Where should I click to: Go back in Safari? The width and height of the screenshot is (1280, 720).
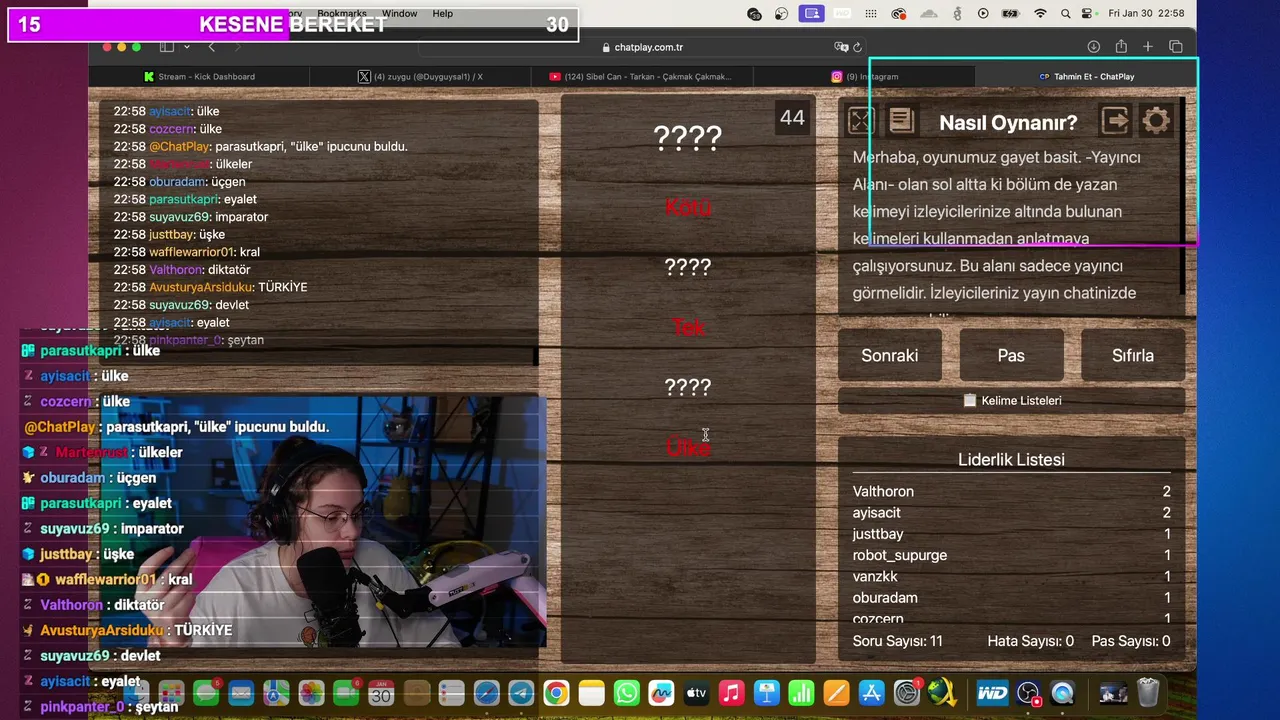coord(211,47)
